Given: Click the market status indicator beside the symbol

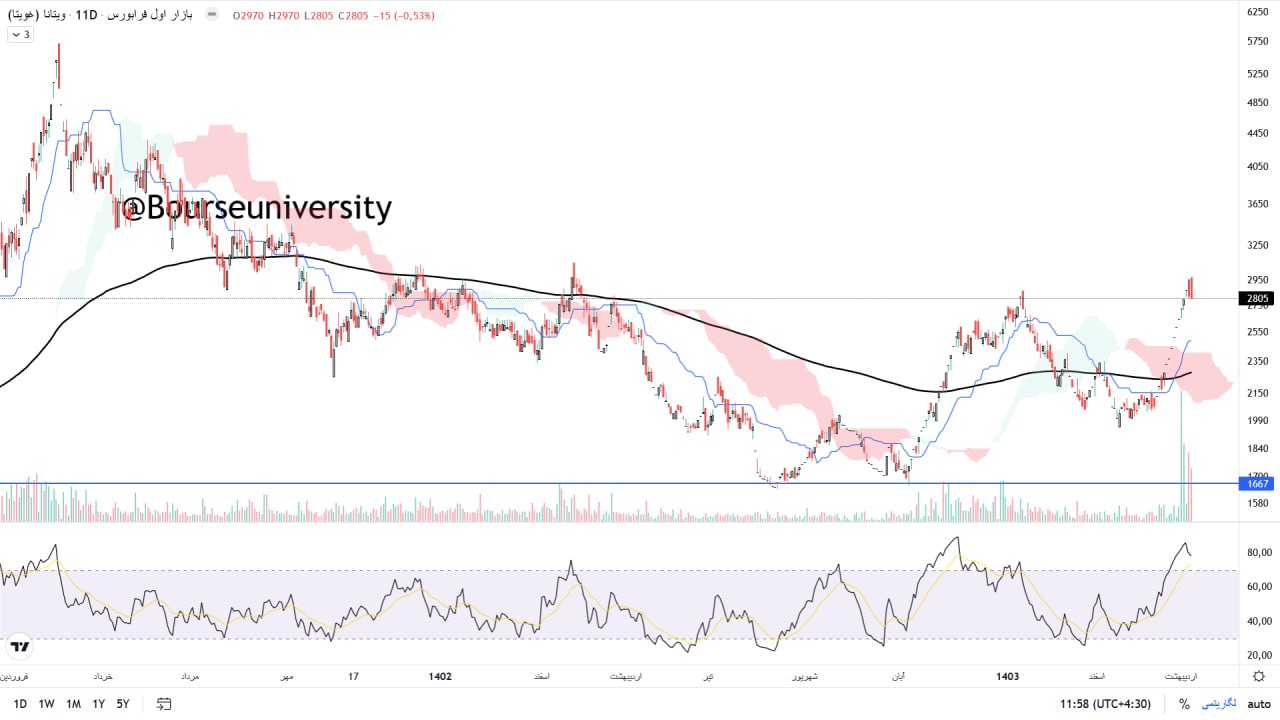Looking at the screenshot, I should point(211,16).
